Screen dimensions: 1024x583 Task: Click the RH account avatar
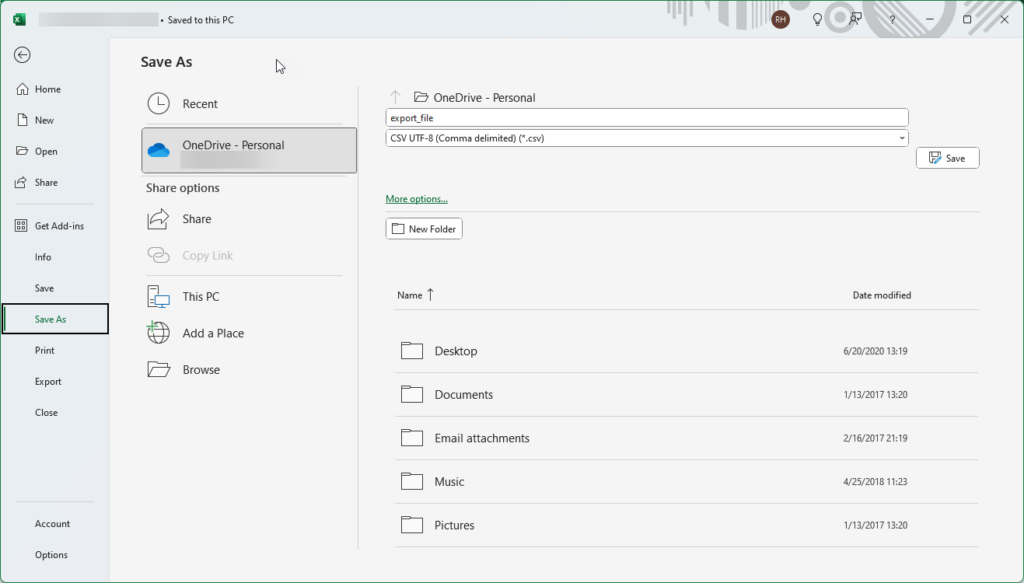click(x=780, y=20)
